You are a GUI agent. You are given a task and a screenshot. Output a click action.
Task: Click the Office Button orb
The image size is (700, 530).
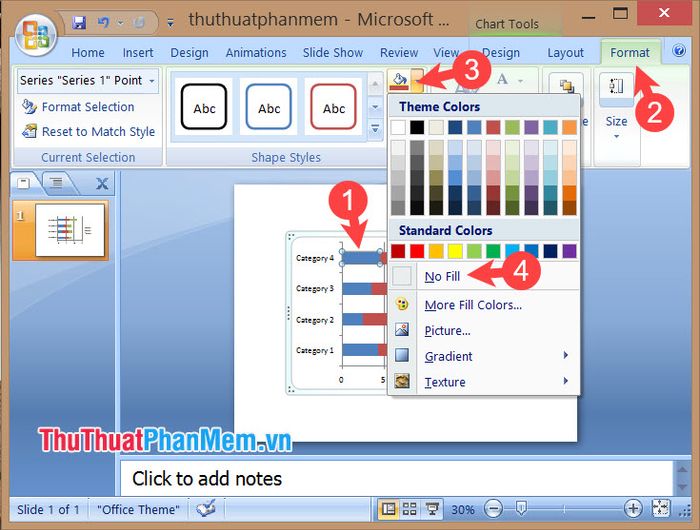coord(35,35)
